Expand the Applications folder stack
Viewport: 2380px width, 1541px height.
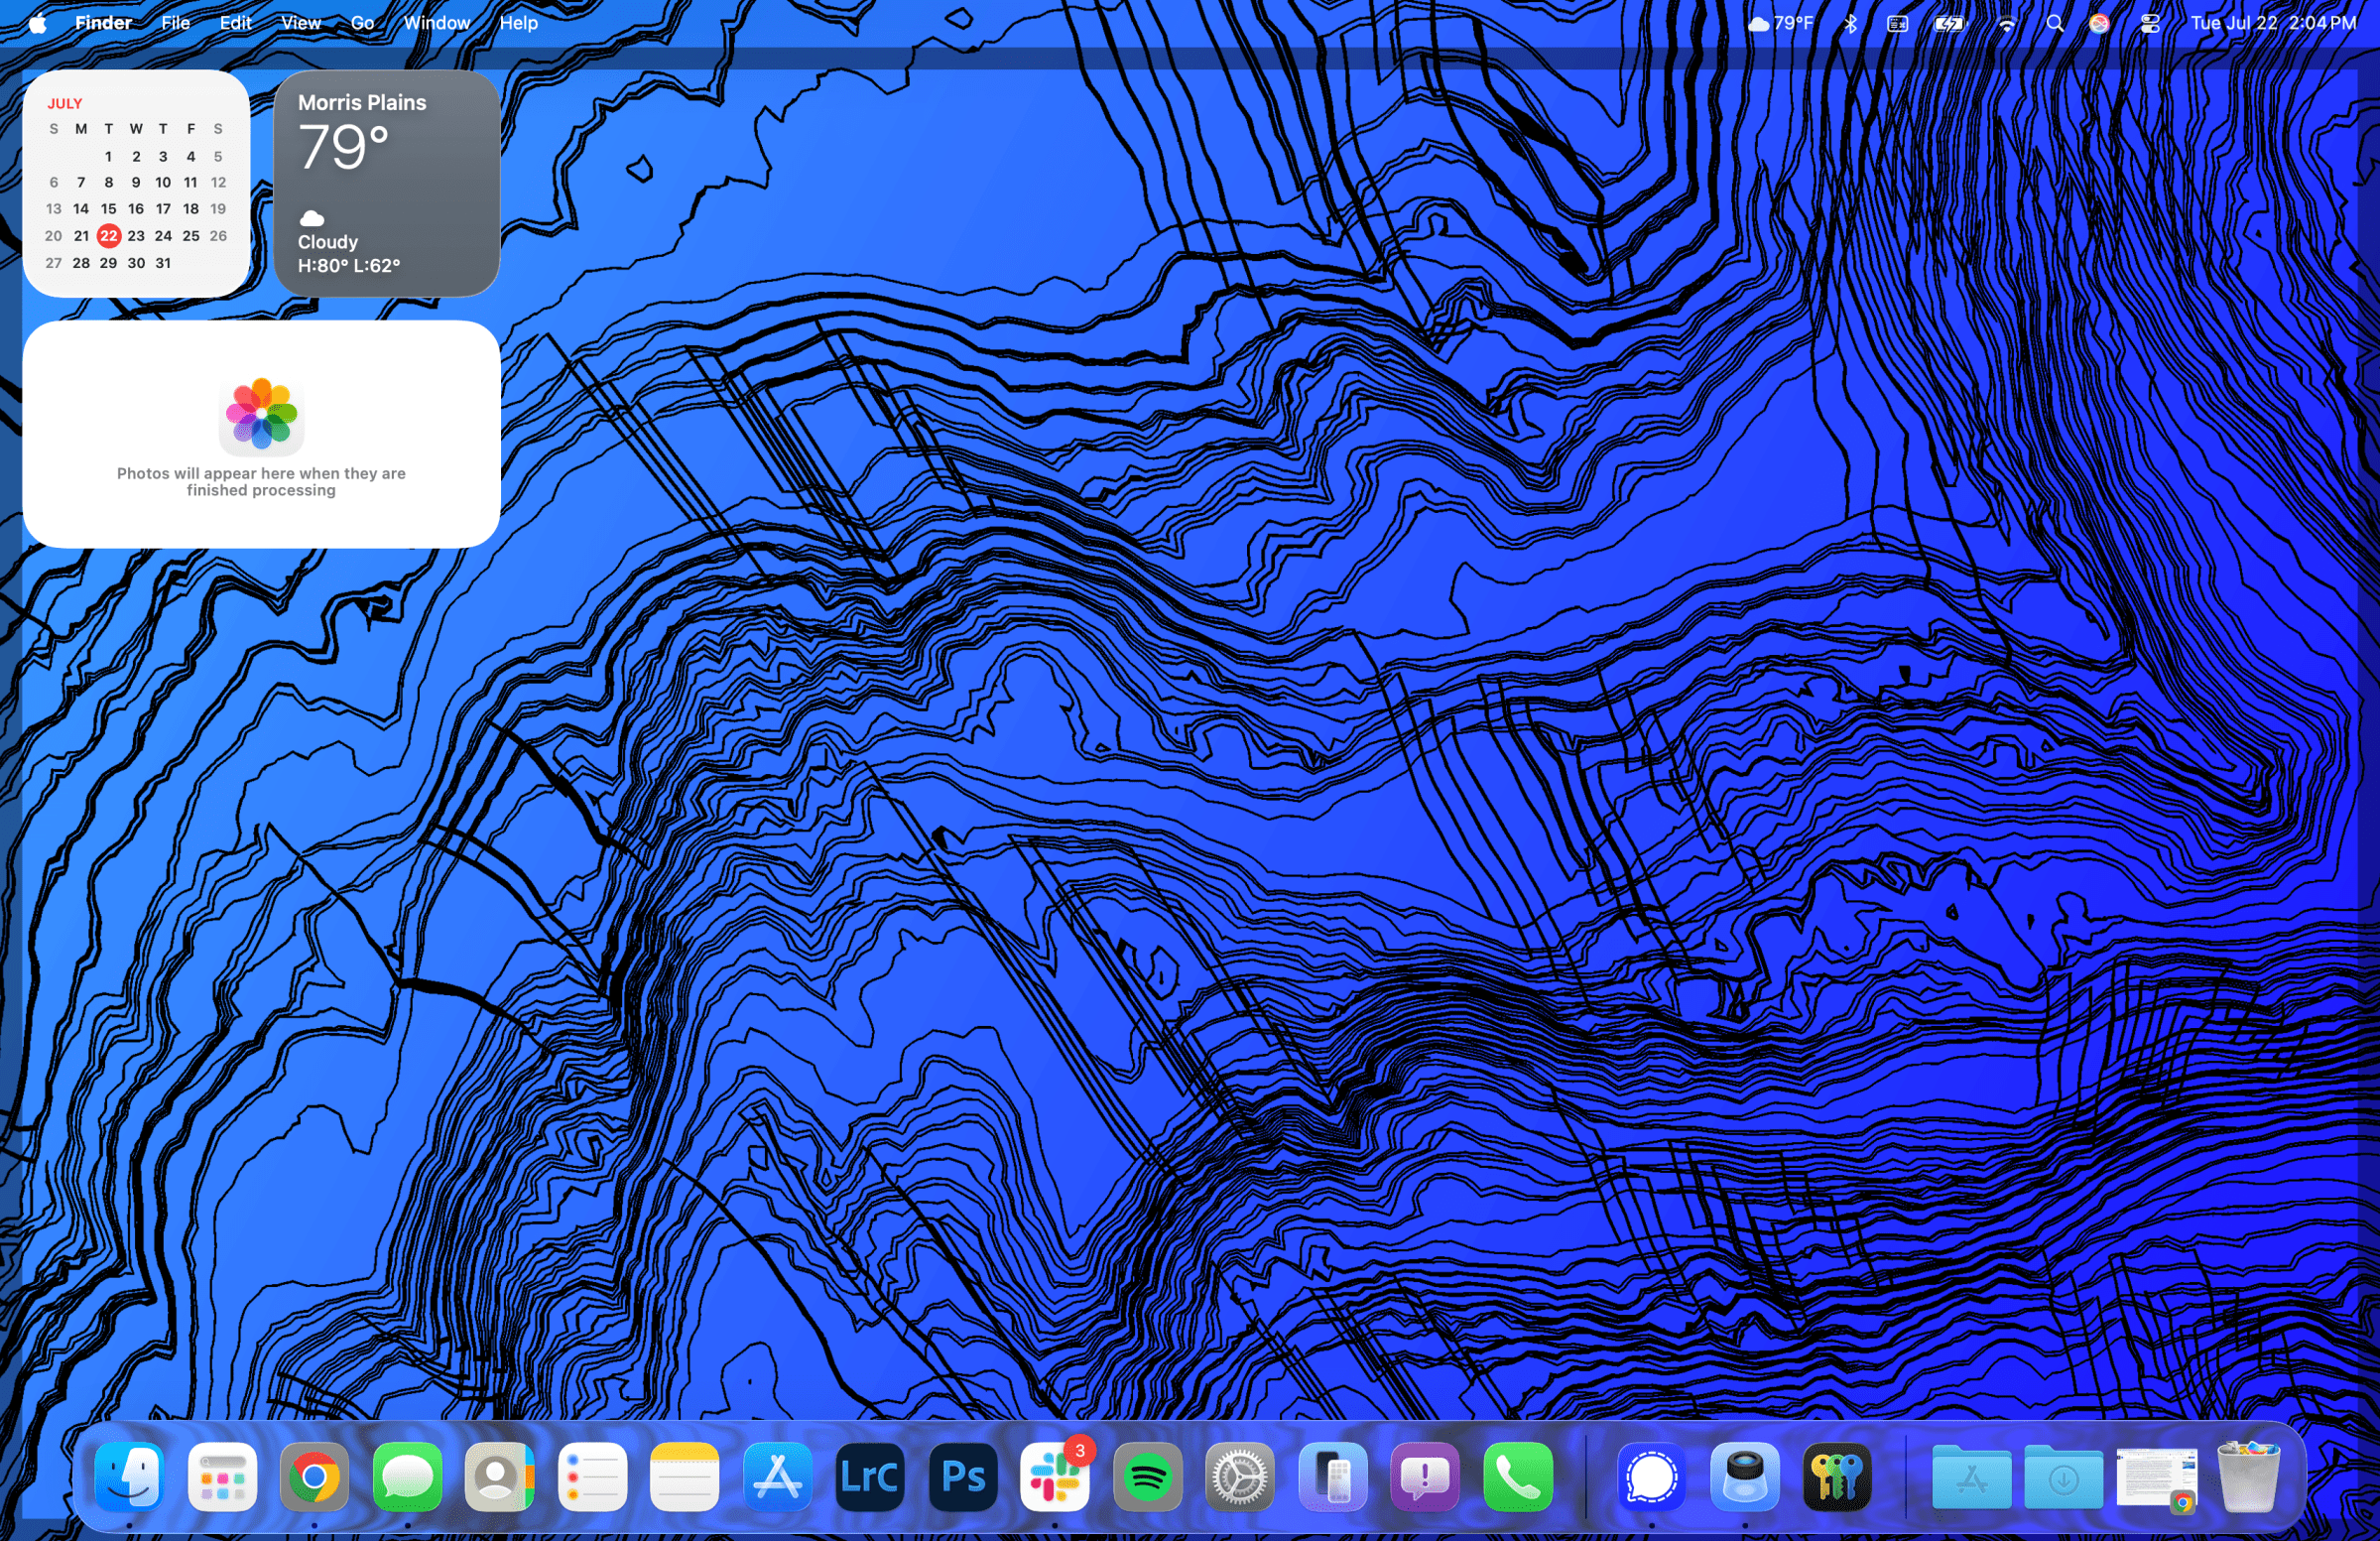(1971, 1476)
